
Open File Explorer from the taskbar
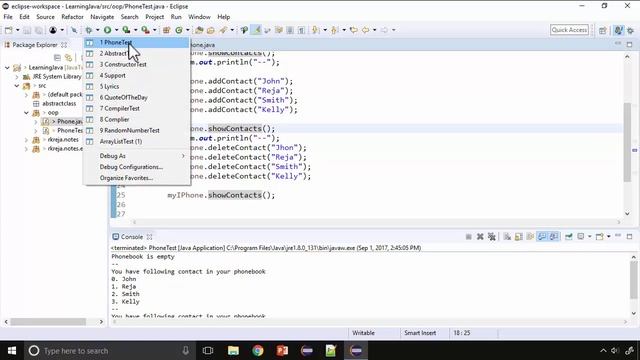233,351
